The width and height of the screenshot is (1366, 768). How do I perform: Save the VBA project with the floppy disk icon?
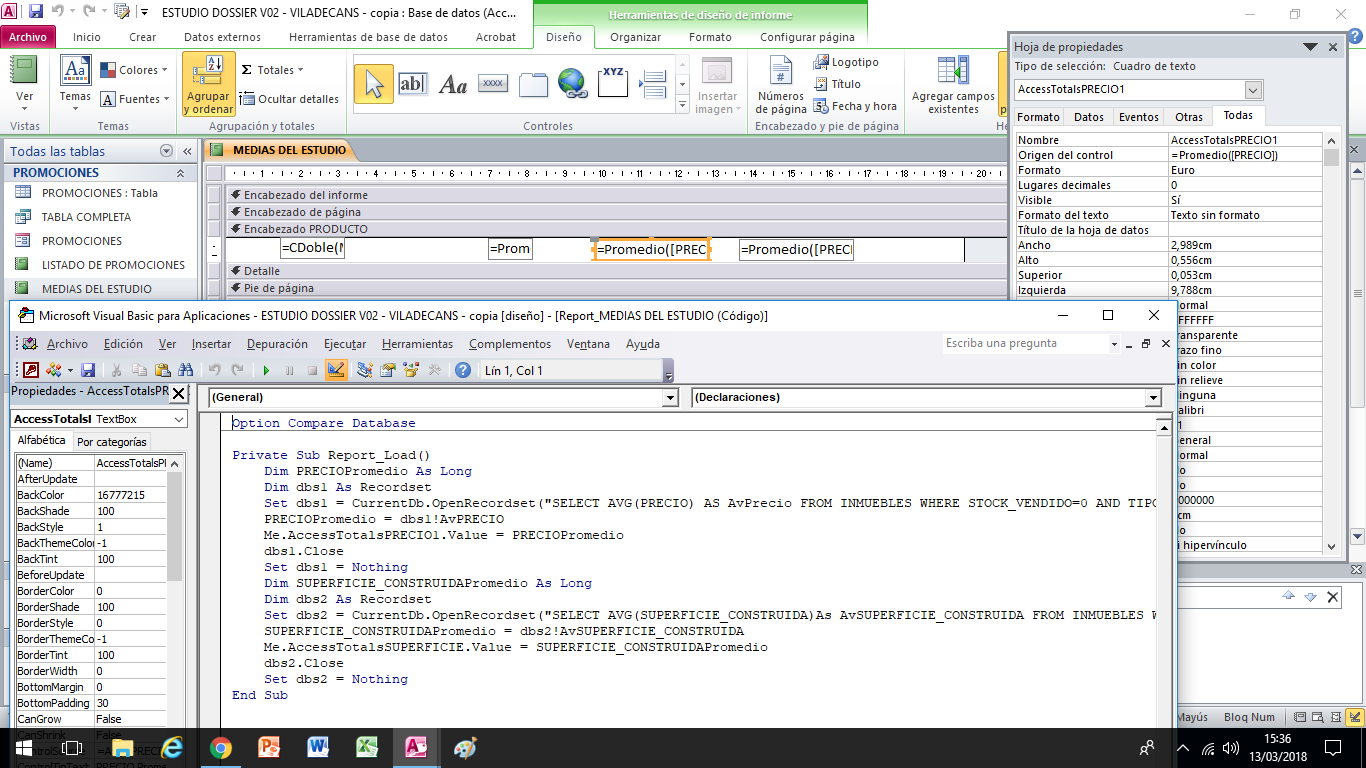click(x=88, y=370)
